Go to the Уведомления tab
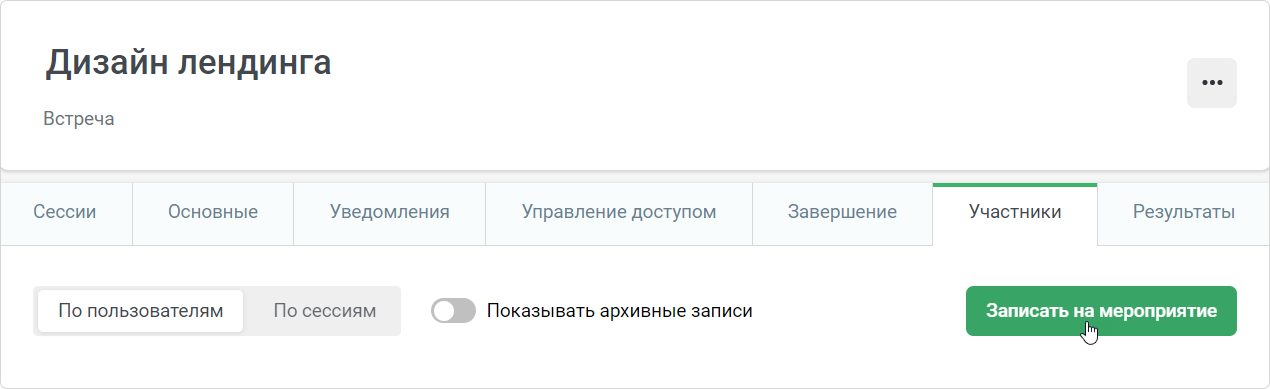The height and width of the screenshot is (389, 1270). click(390, 213)
